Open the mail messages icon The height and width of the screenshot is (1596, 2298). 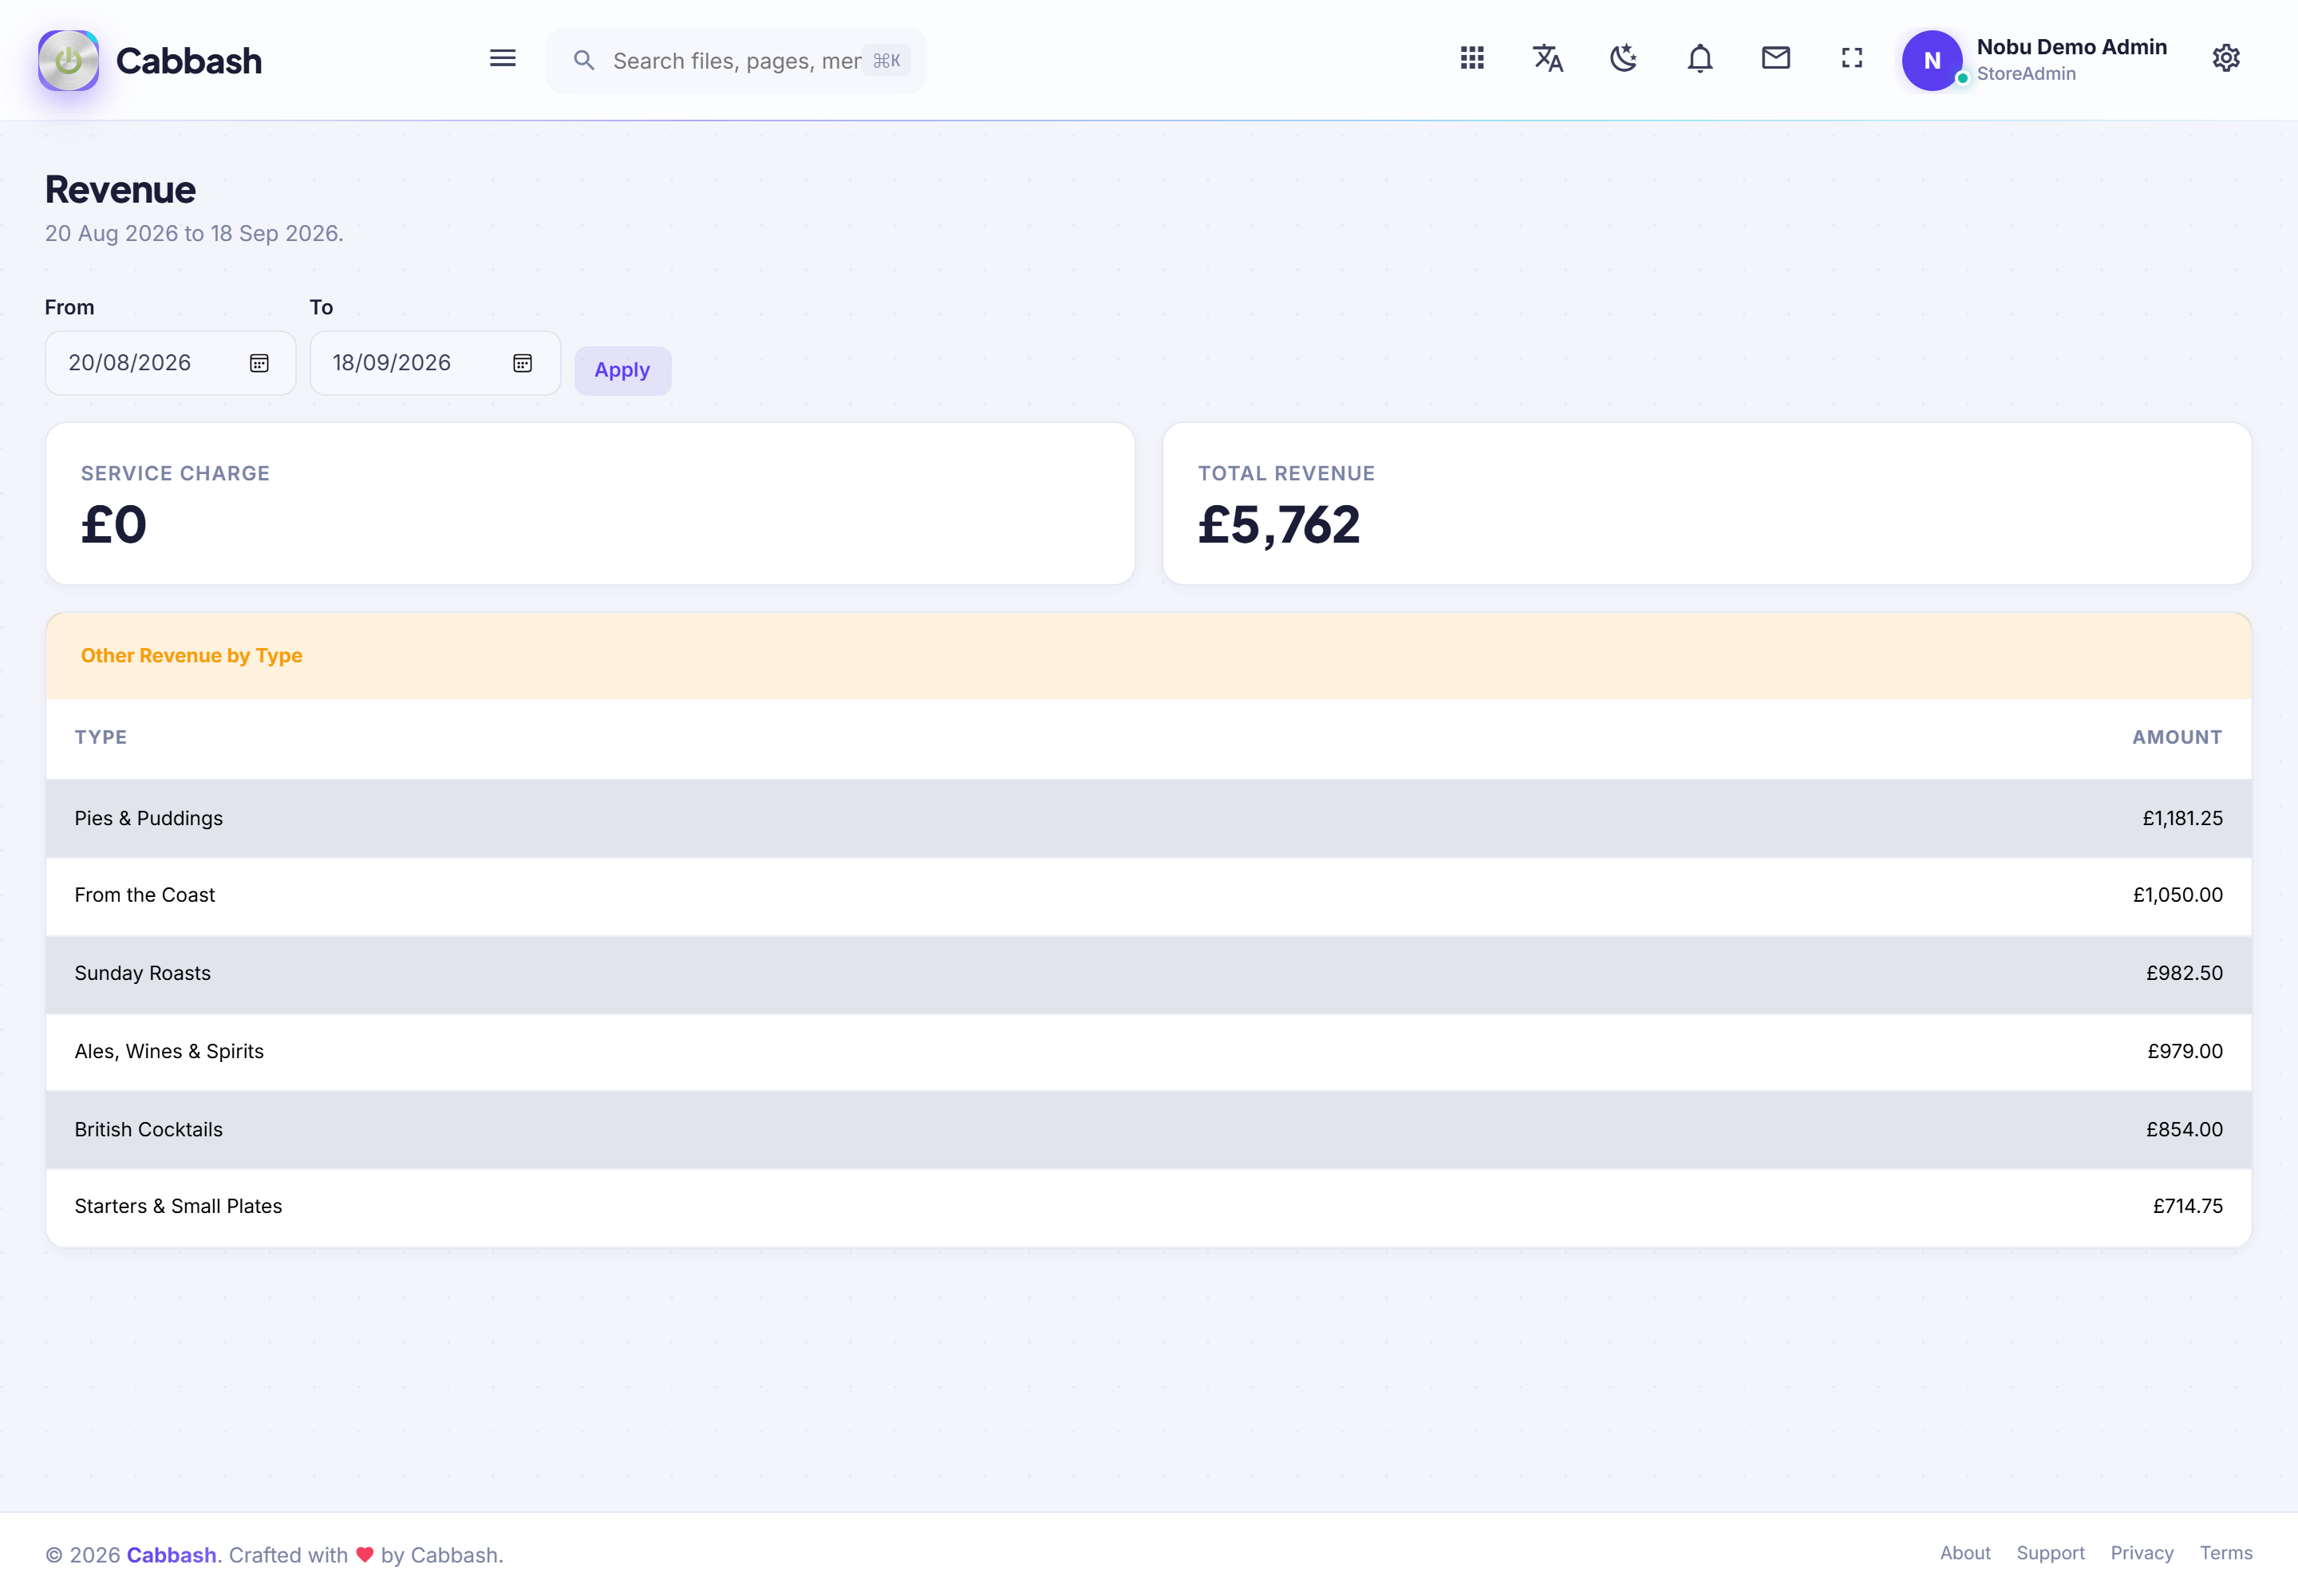point(1776,58)
